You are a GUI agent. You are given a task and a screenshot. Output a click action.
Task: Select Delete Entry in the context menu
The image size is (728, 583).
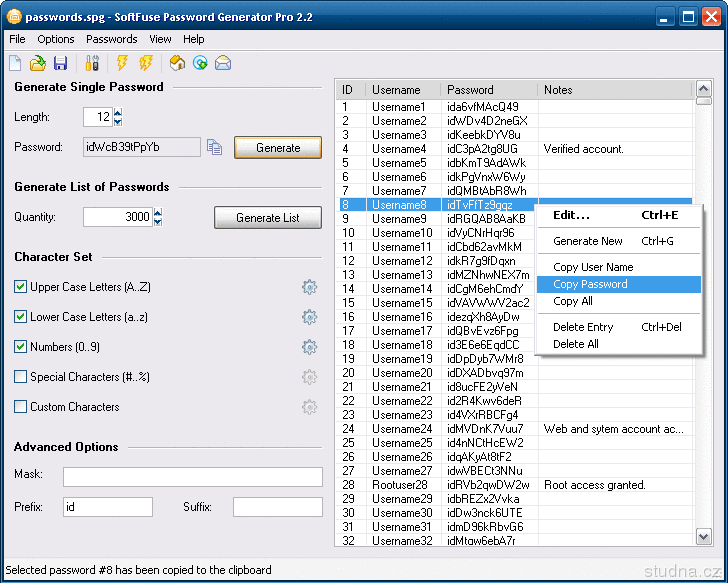583,327
